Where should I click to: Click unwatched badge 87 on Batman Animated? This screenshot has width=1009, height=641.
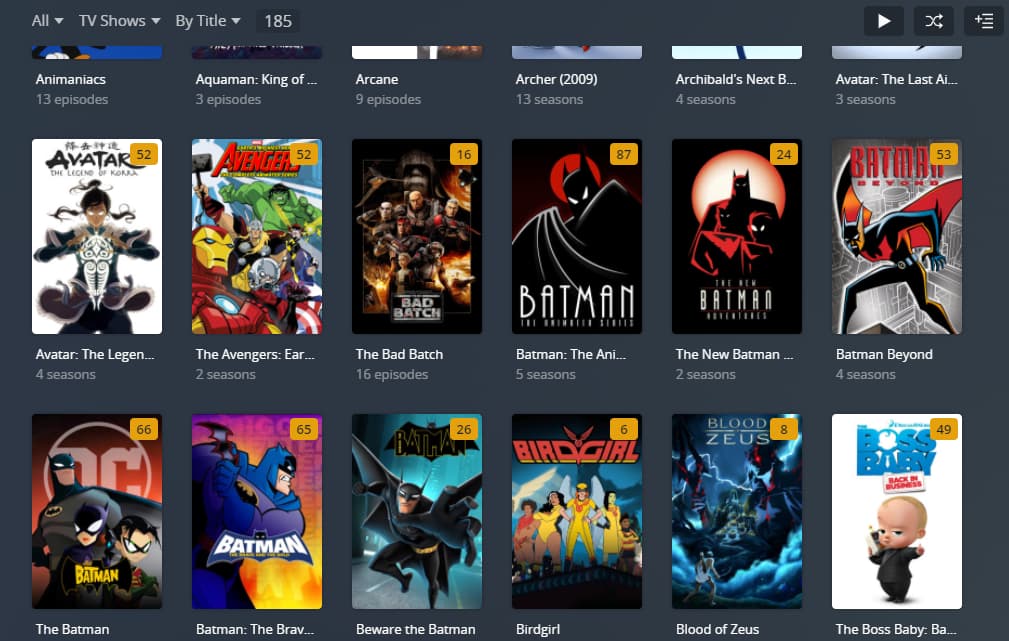(624, 154)
